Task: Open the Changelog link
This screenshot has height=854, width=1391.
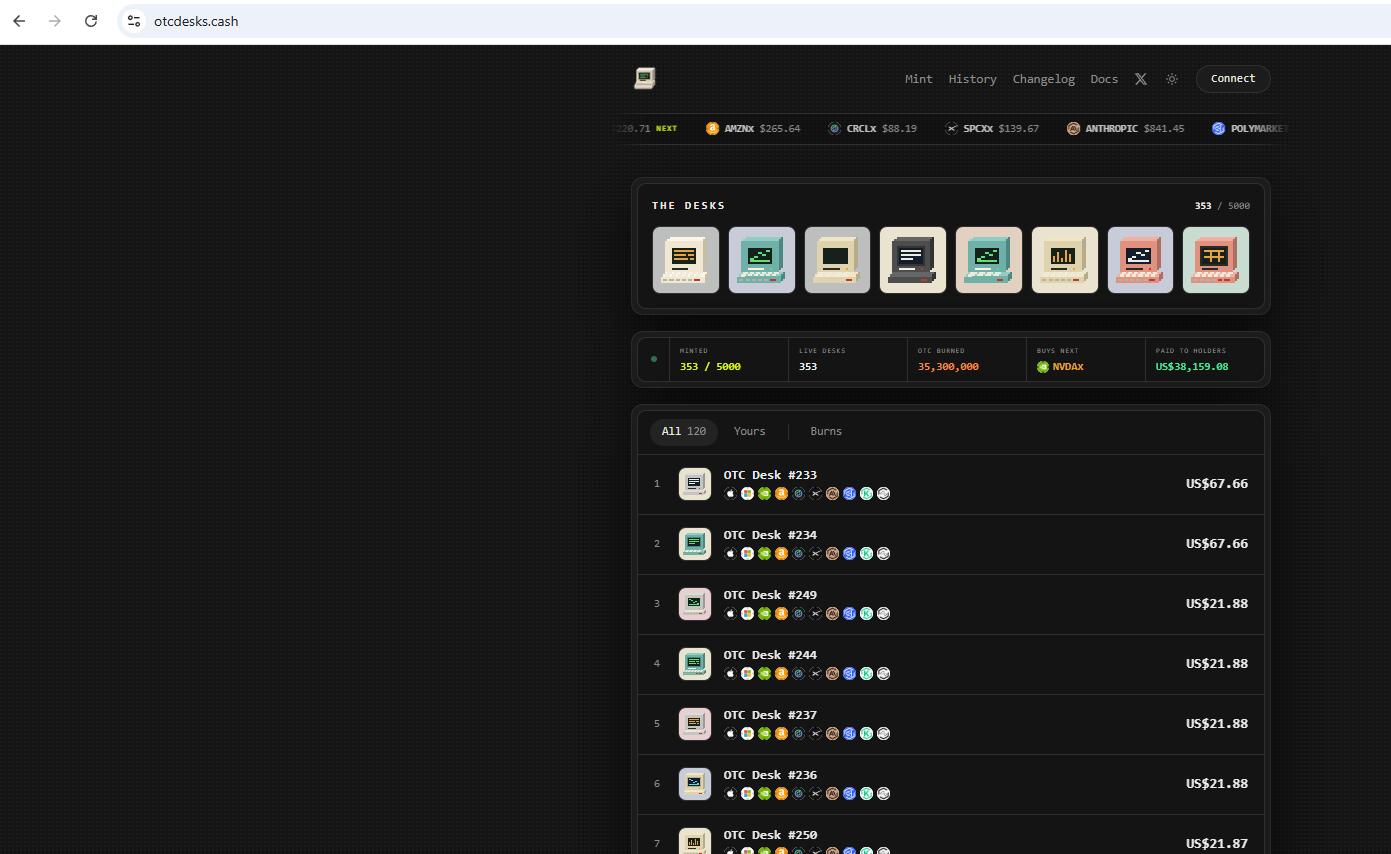Action: click(x=1044, y=79)
